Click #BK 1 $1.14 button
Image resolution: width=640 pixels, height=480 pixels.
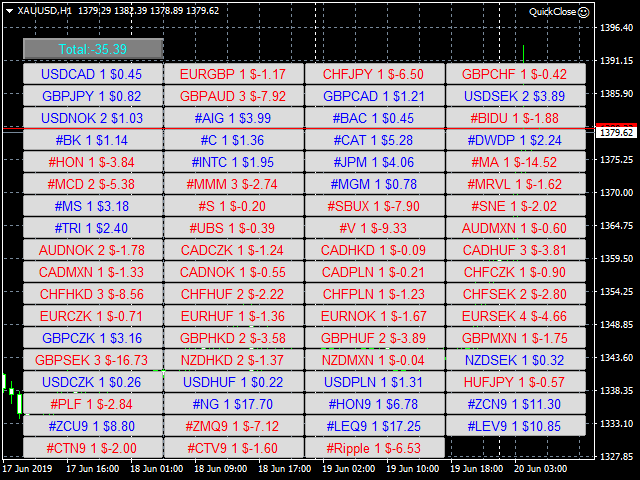tap(93, 140)
